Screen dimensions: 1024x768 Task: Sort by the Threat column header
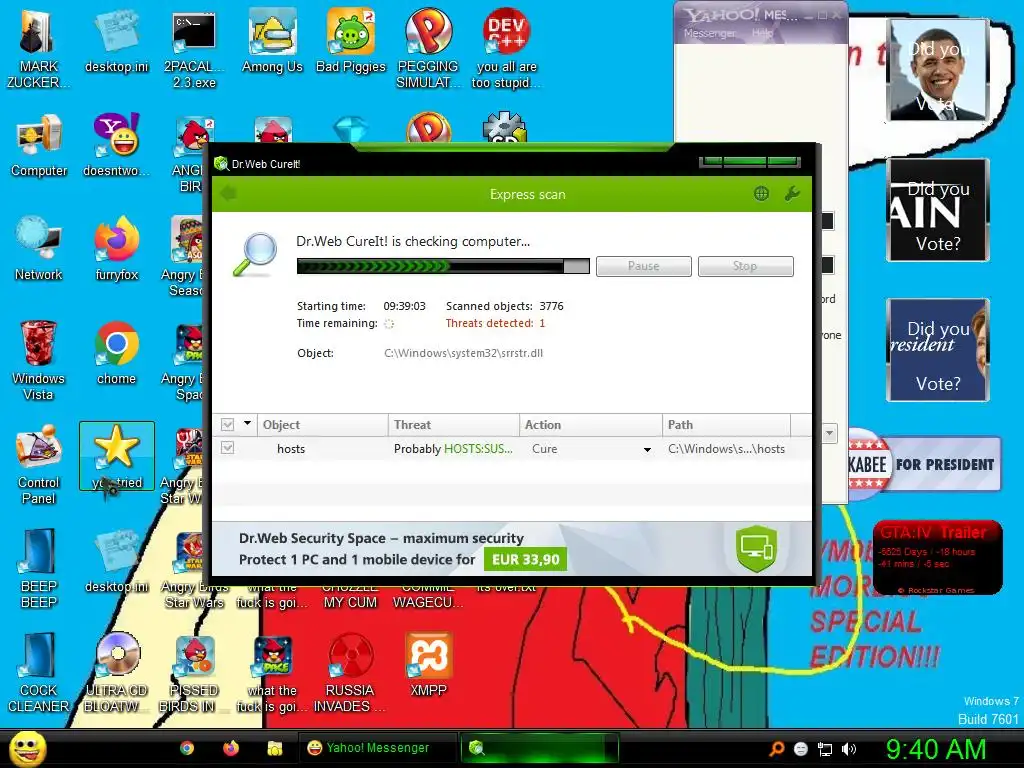(x=454, y=424)
